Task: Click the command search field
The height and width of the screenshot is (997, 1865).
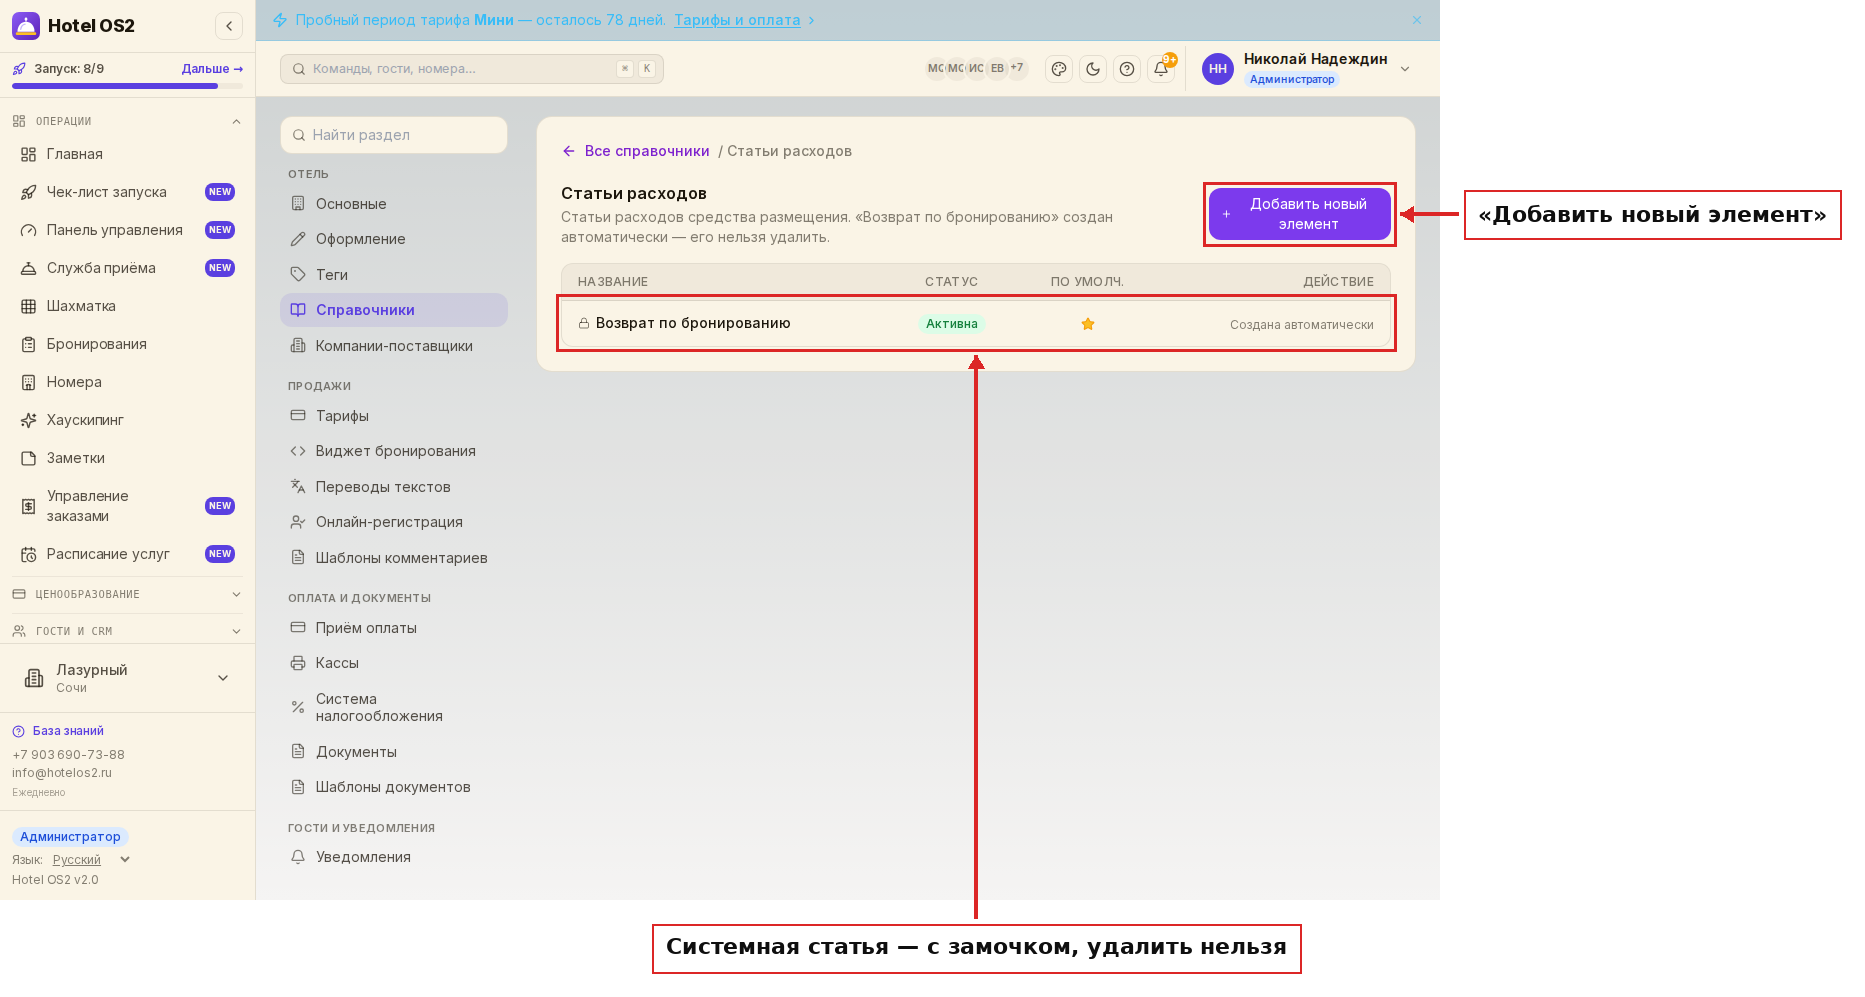Action: (472, 69)
